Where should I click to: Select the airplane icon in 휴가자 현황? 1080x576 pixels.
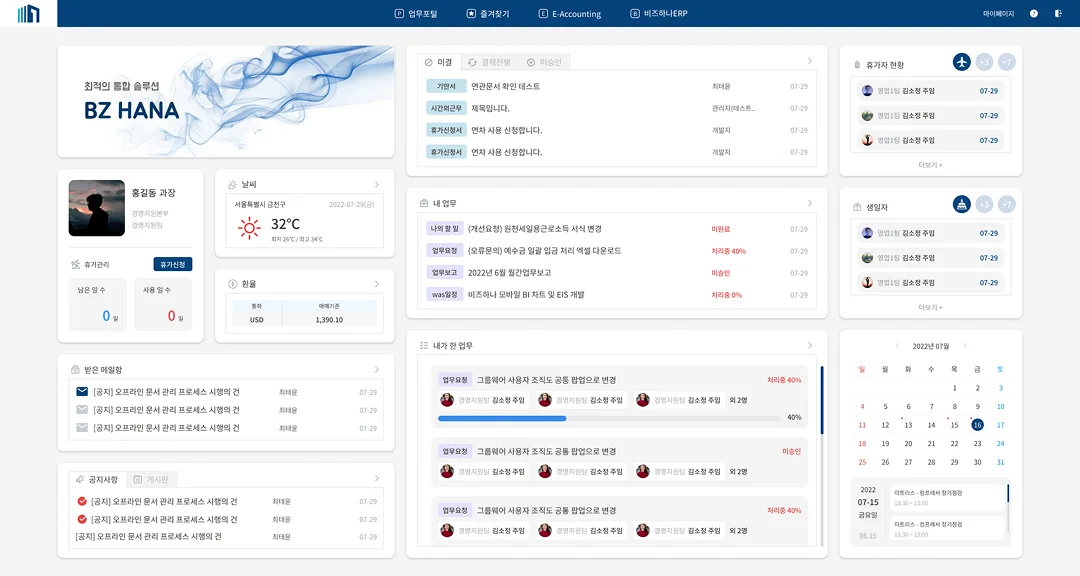pos(962,62)
